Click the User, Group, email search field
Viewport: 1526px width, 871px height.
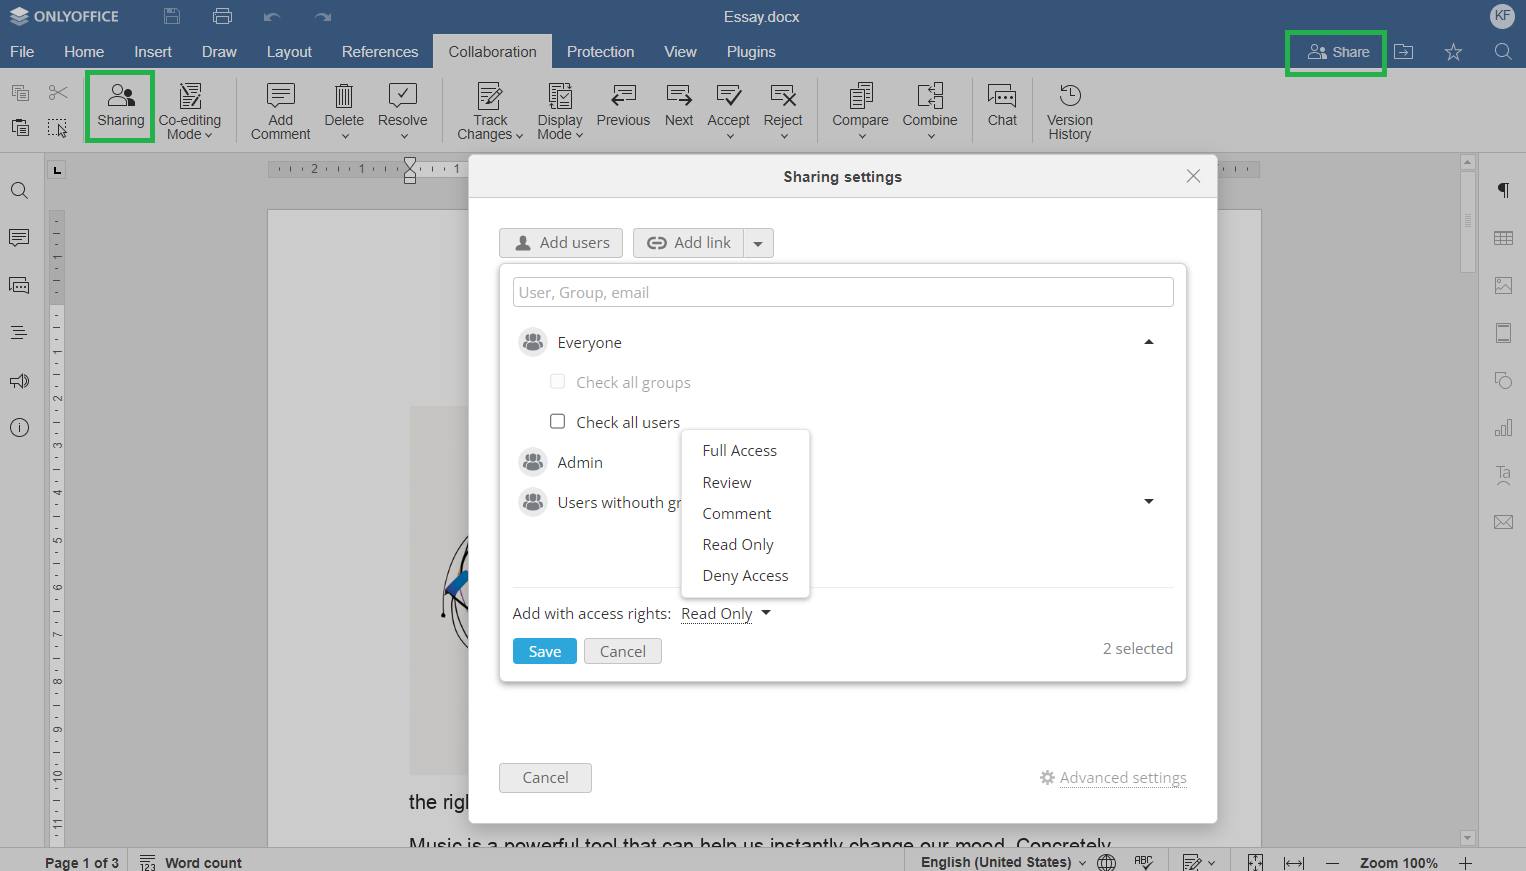(842, 293)
